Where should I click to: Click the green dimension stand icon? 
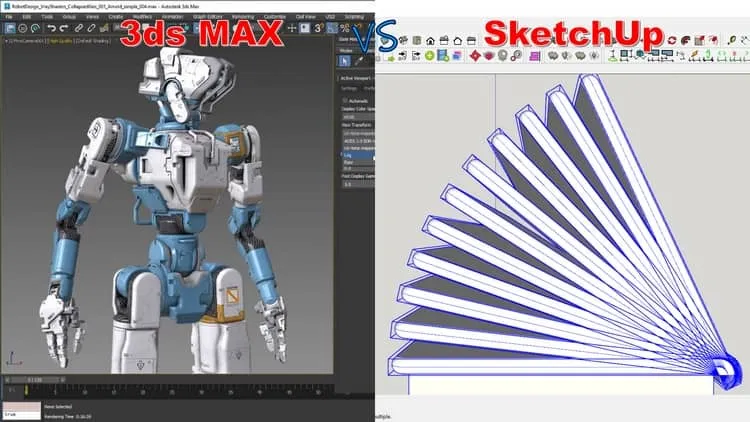(613, 56)
